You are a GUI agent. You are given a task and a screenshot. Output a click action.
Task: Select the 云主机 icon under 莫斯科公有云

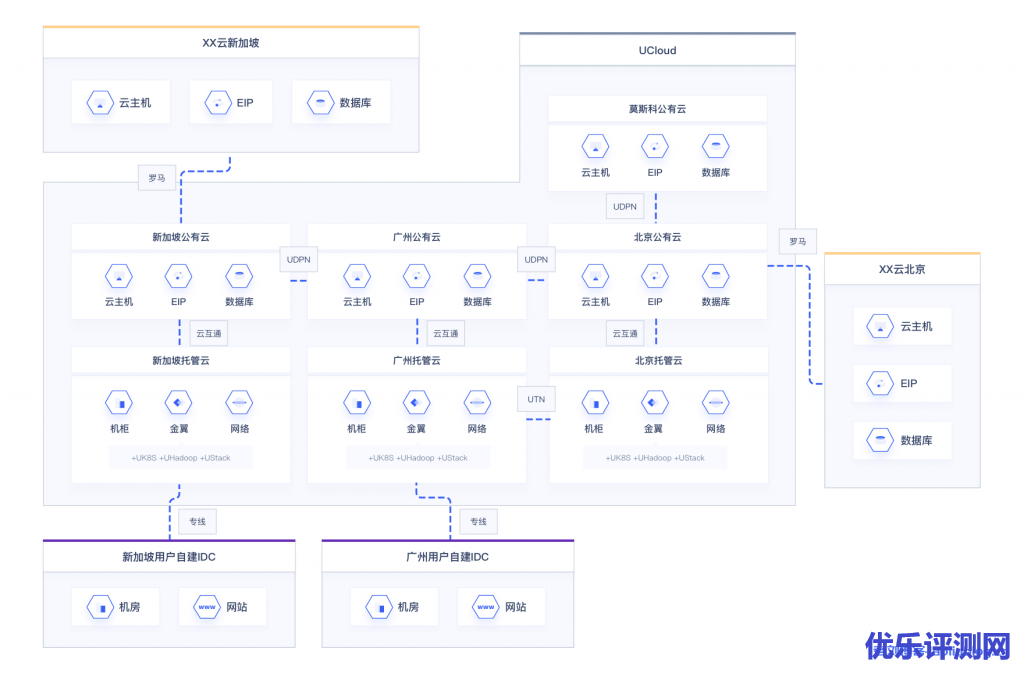pos(596,147)
